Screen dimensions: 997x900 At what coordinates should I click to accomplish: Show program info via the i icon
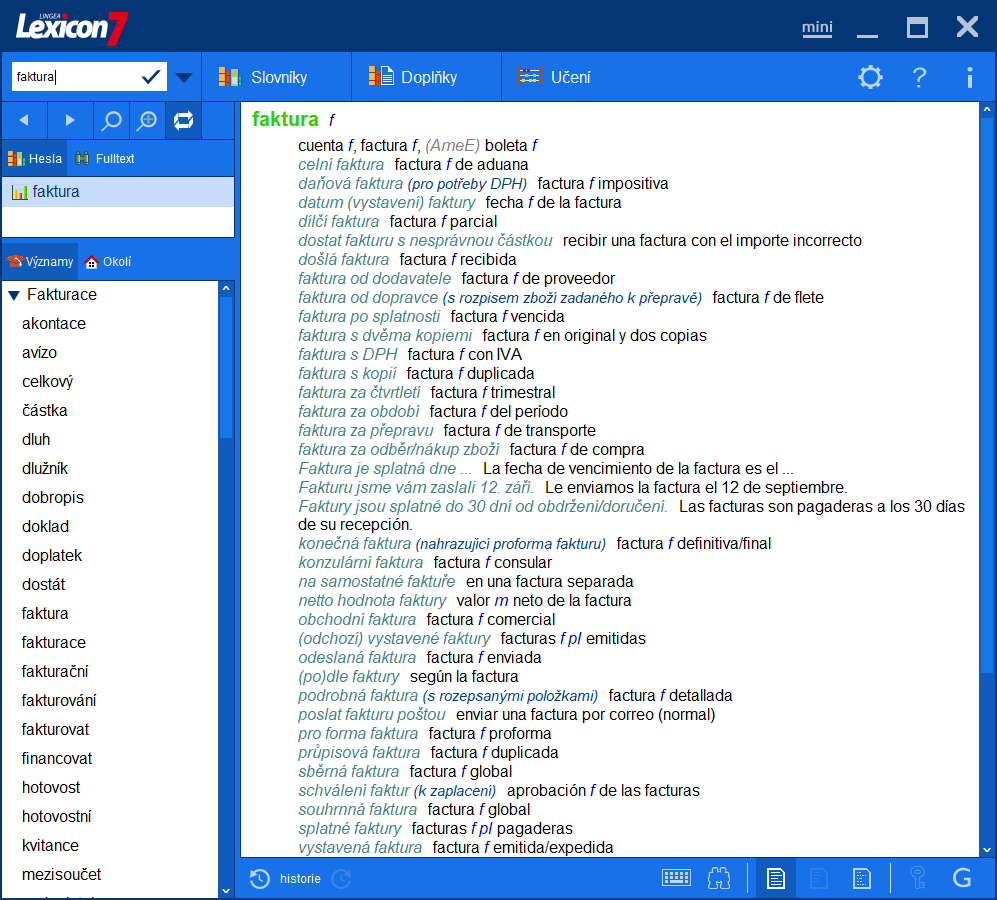tap(969, 77)
